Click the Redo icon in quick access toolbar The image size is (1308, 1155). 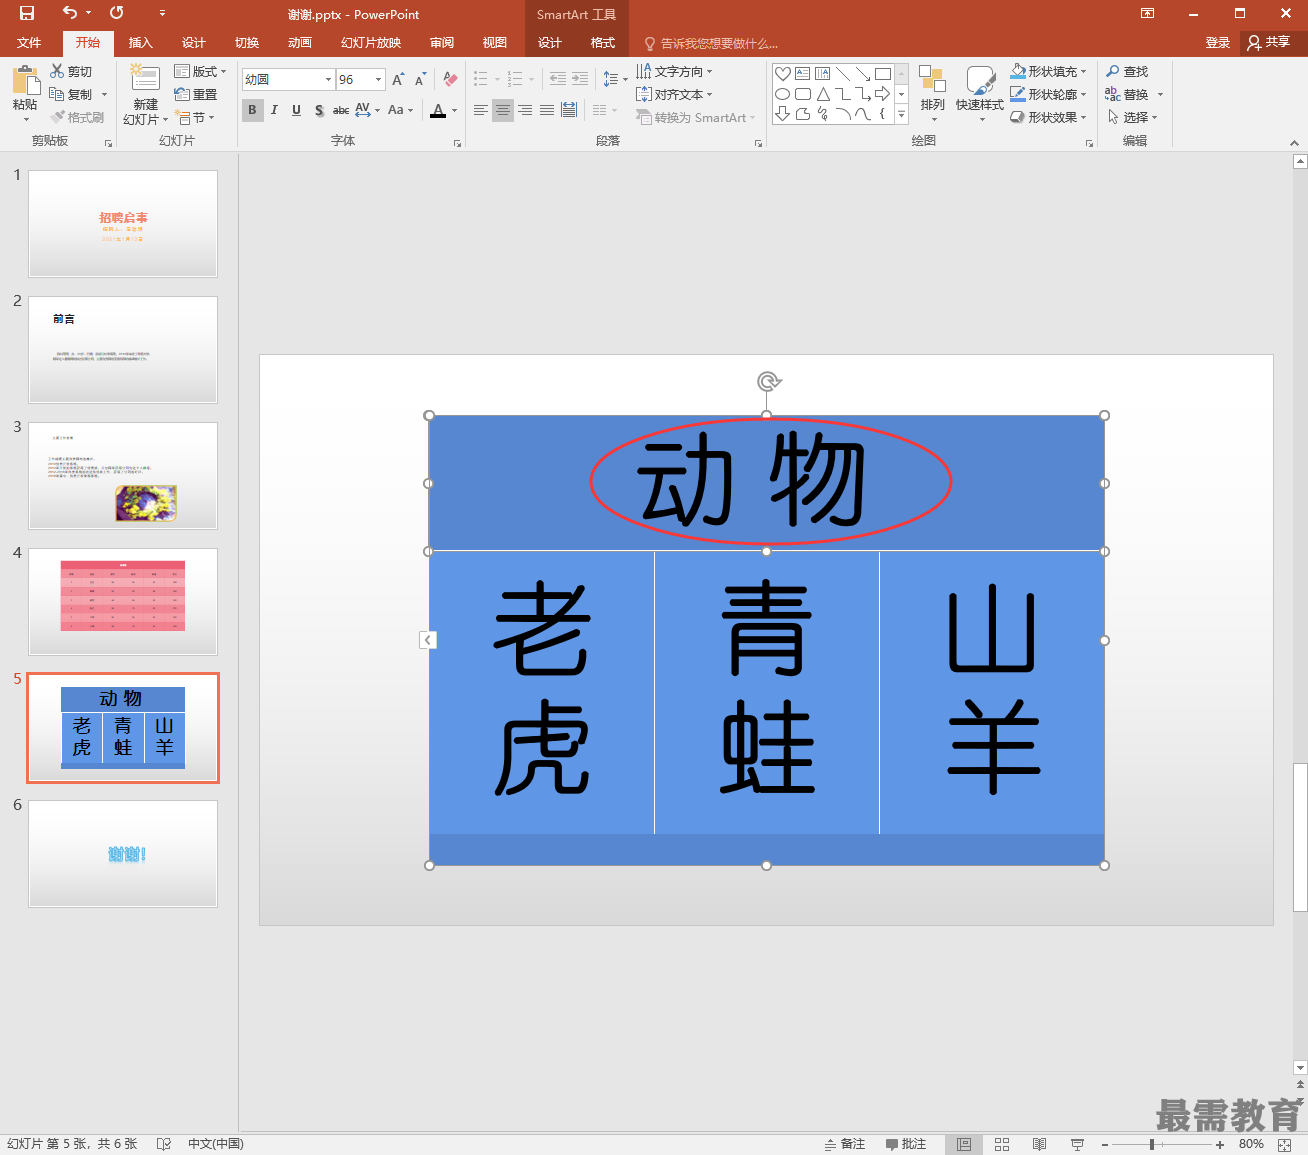tap(117, 13)
